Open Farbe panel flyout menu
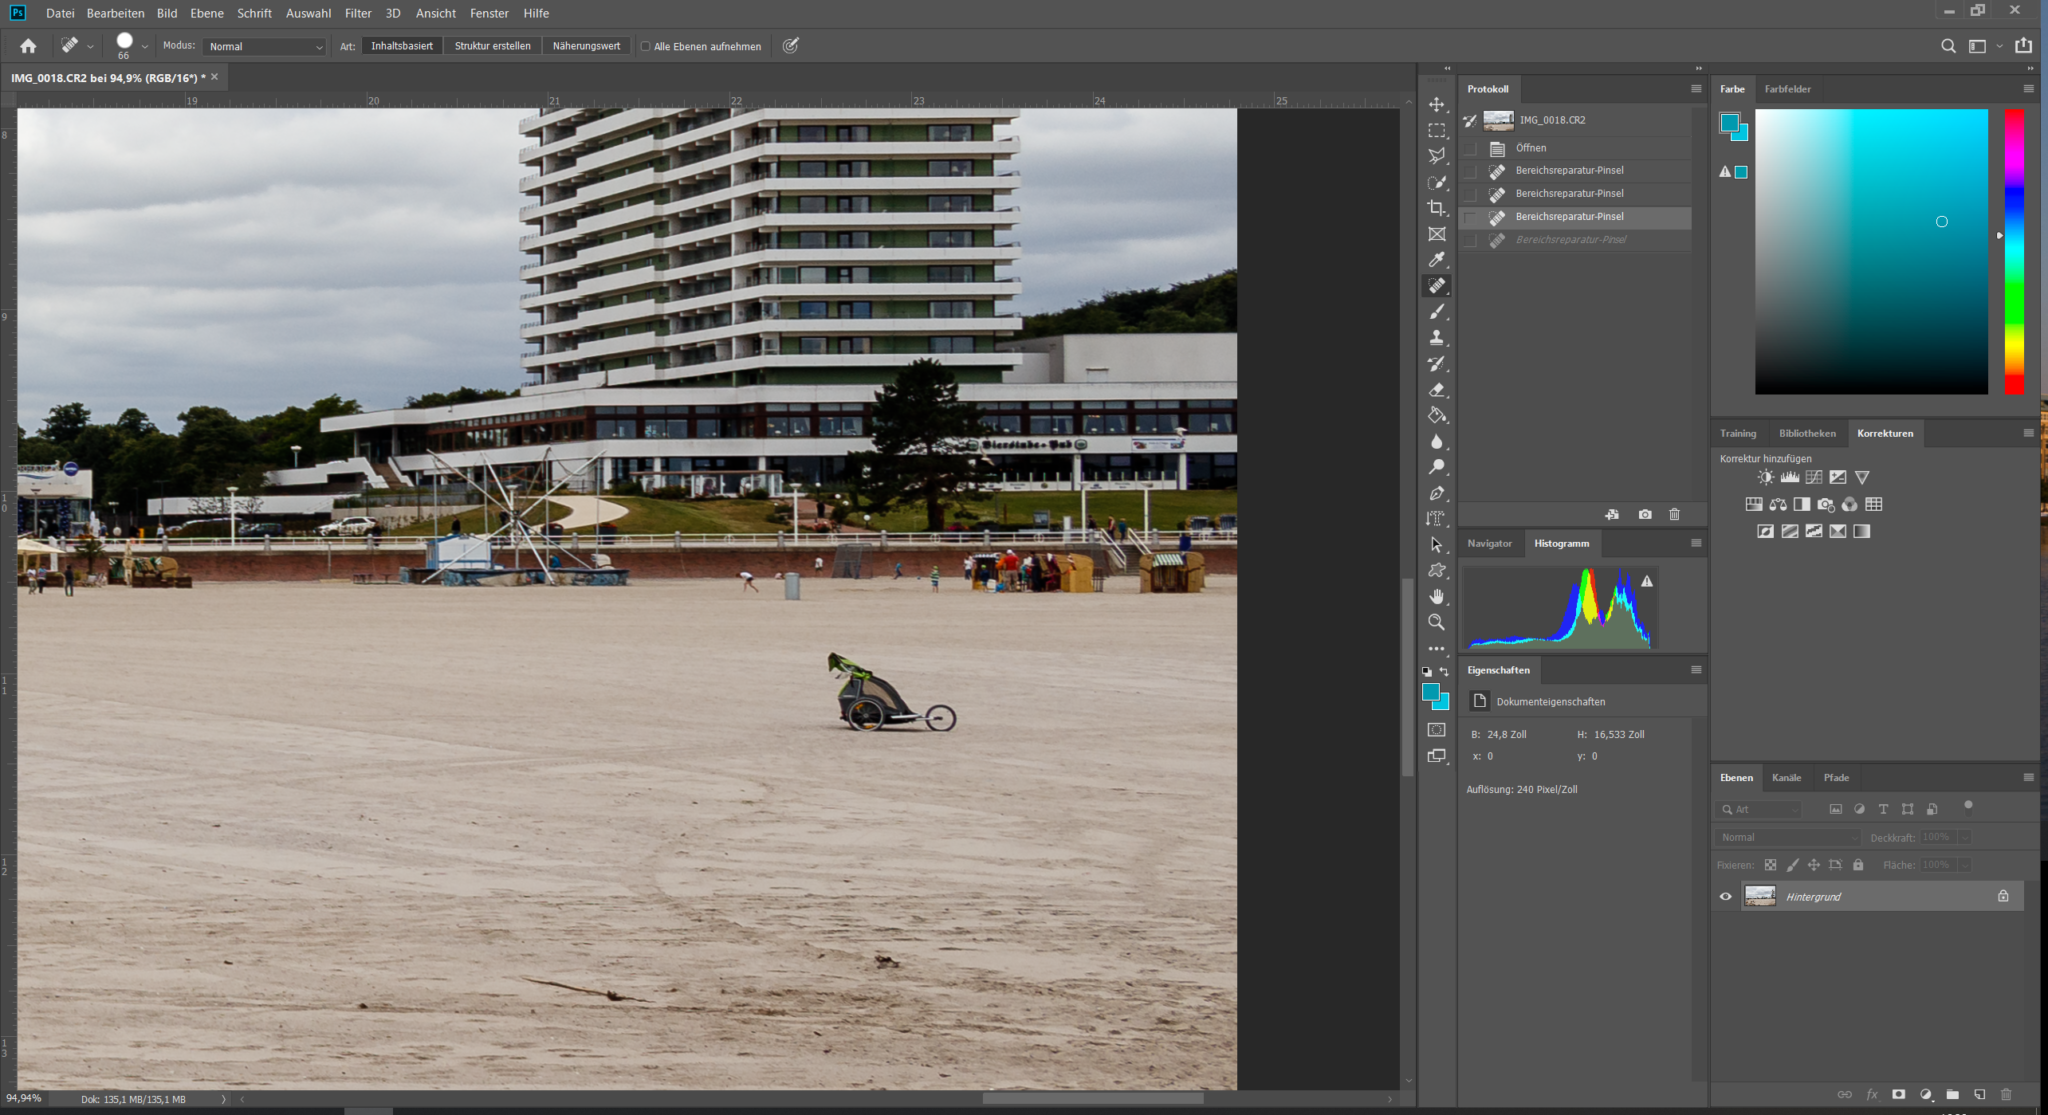Image resolution: width=2048 pixels, height=1115 pixels. [x=2029, y=89]
